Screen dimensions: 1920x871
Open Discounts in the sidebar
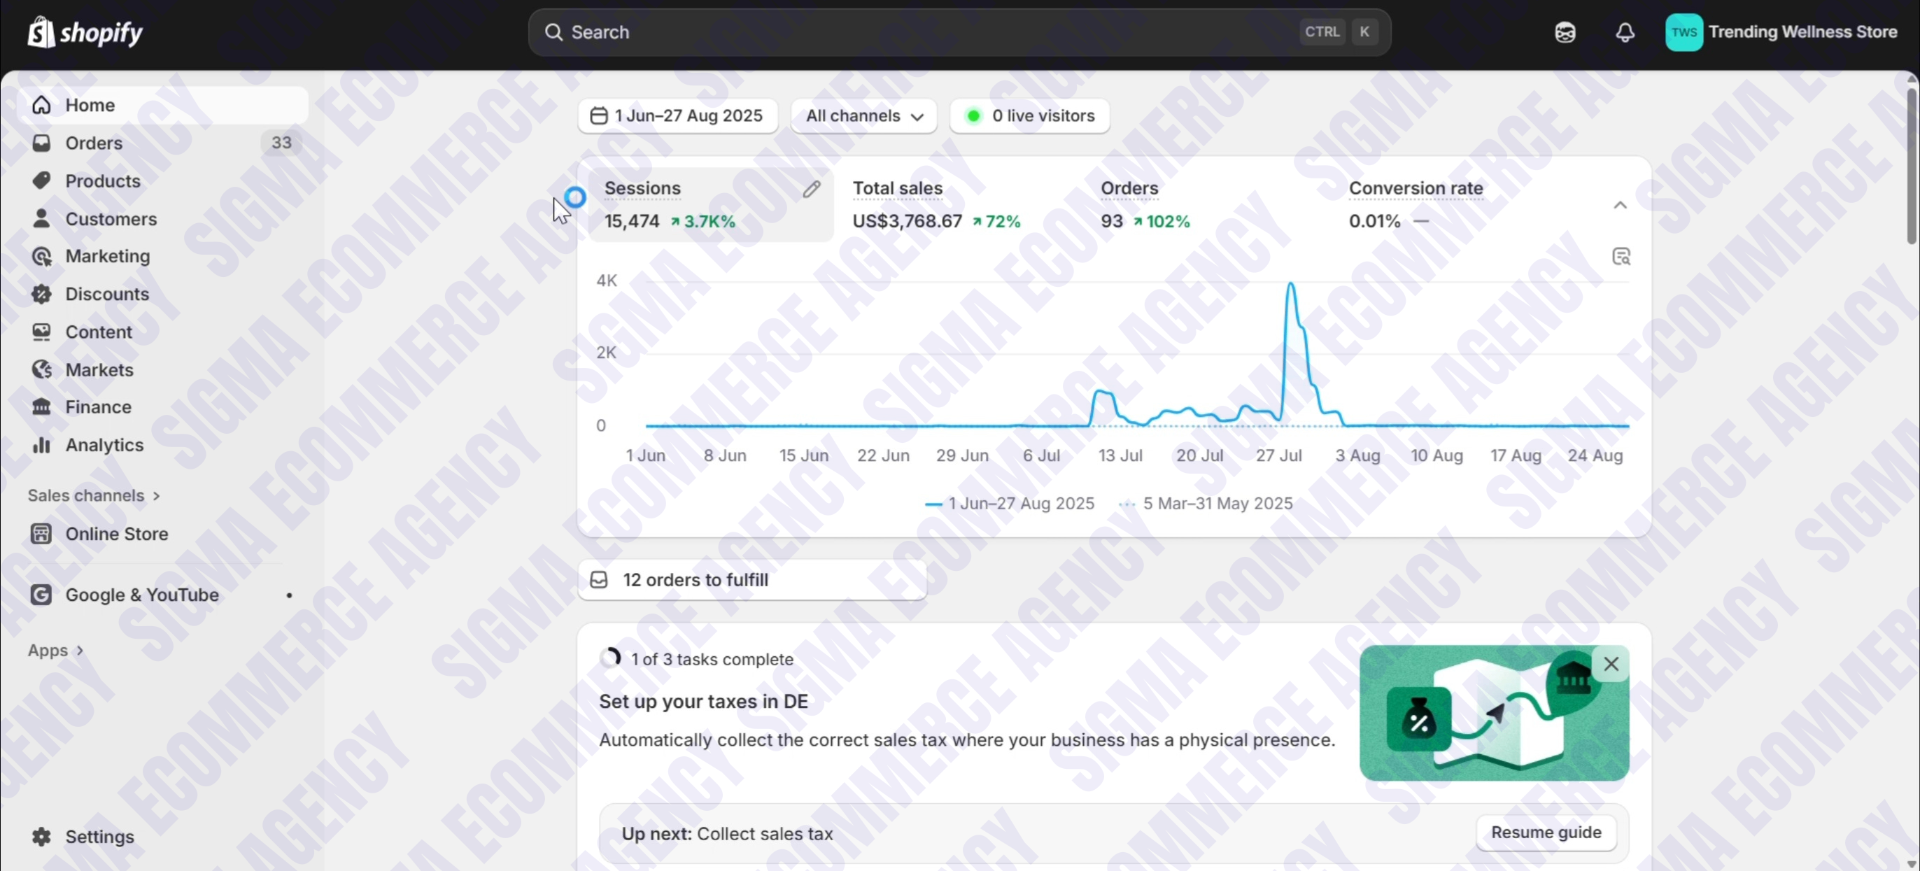[164, 294]
